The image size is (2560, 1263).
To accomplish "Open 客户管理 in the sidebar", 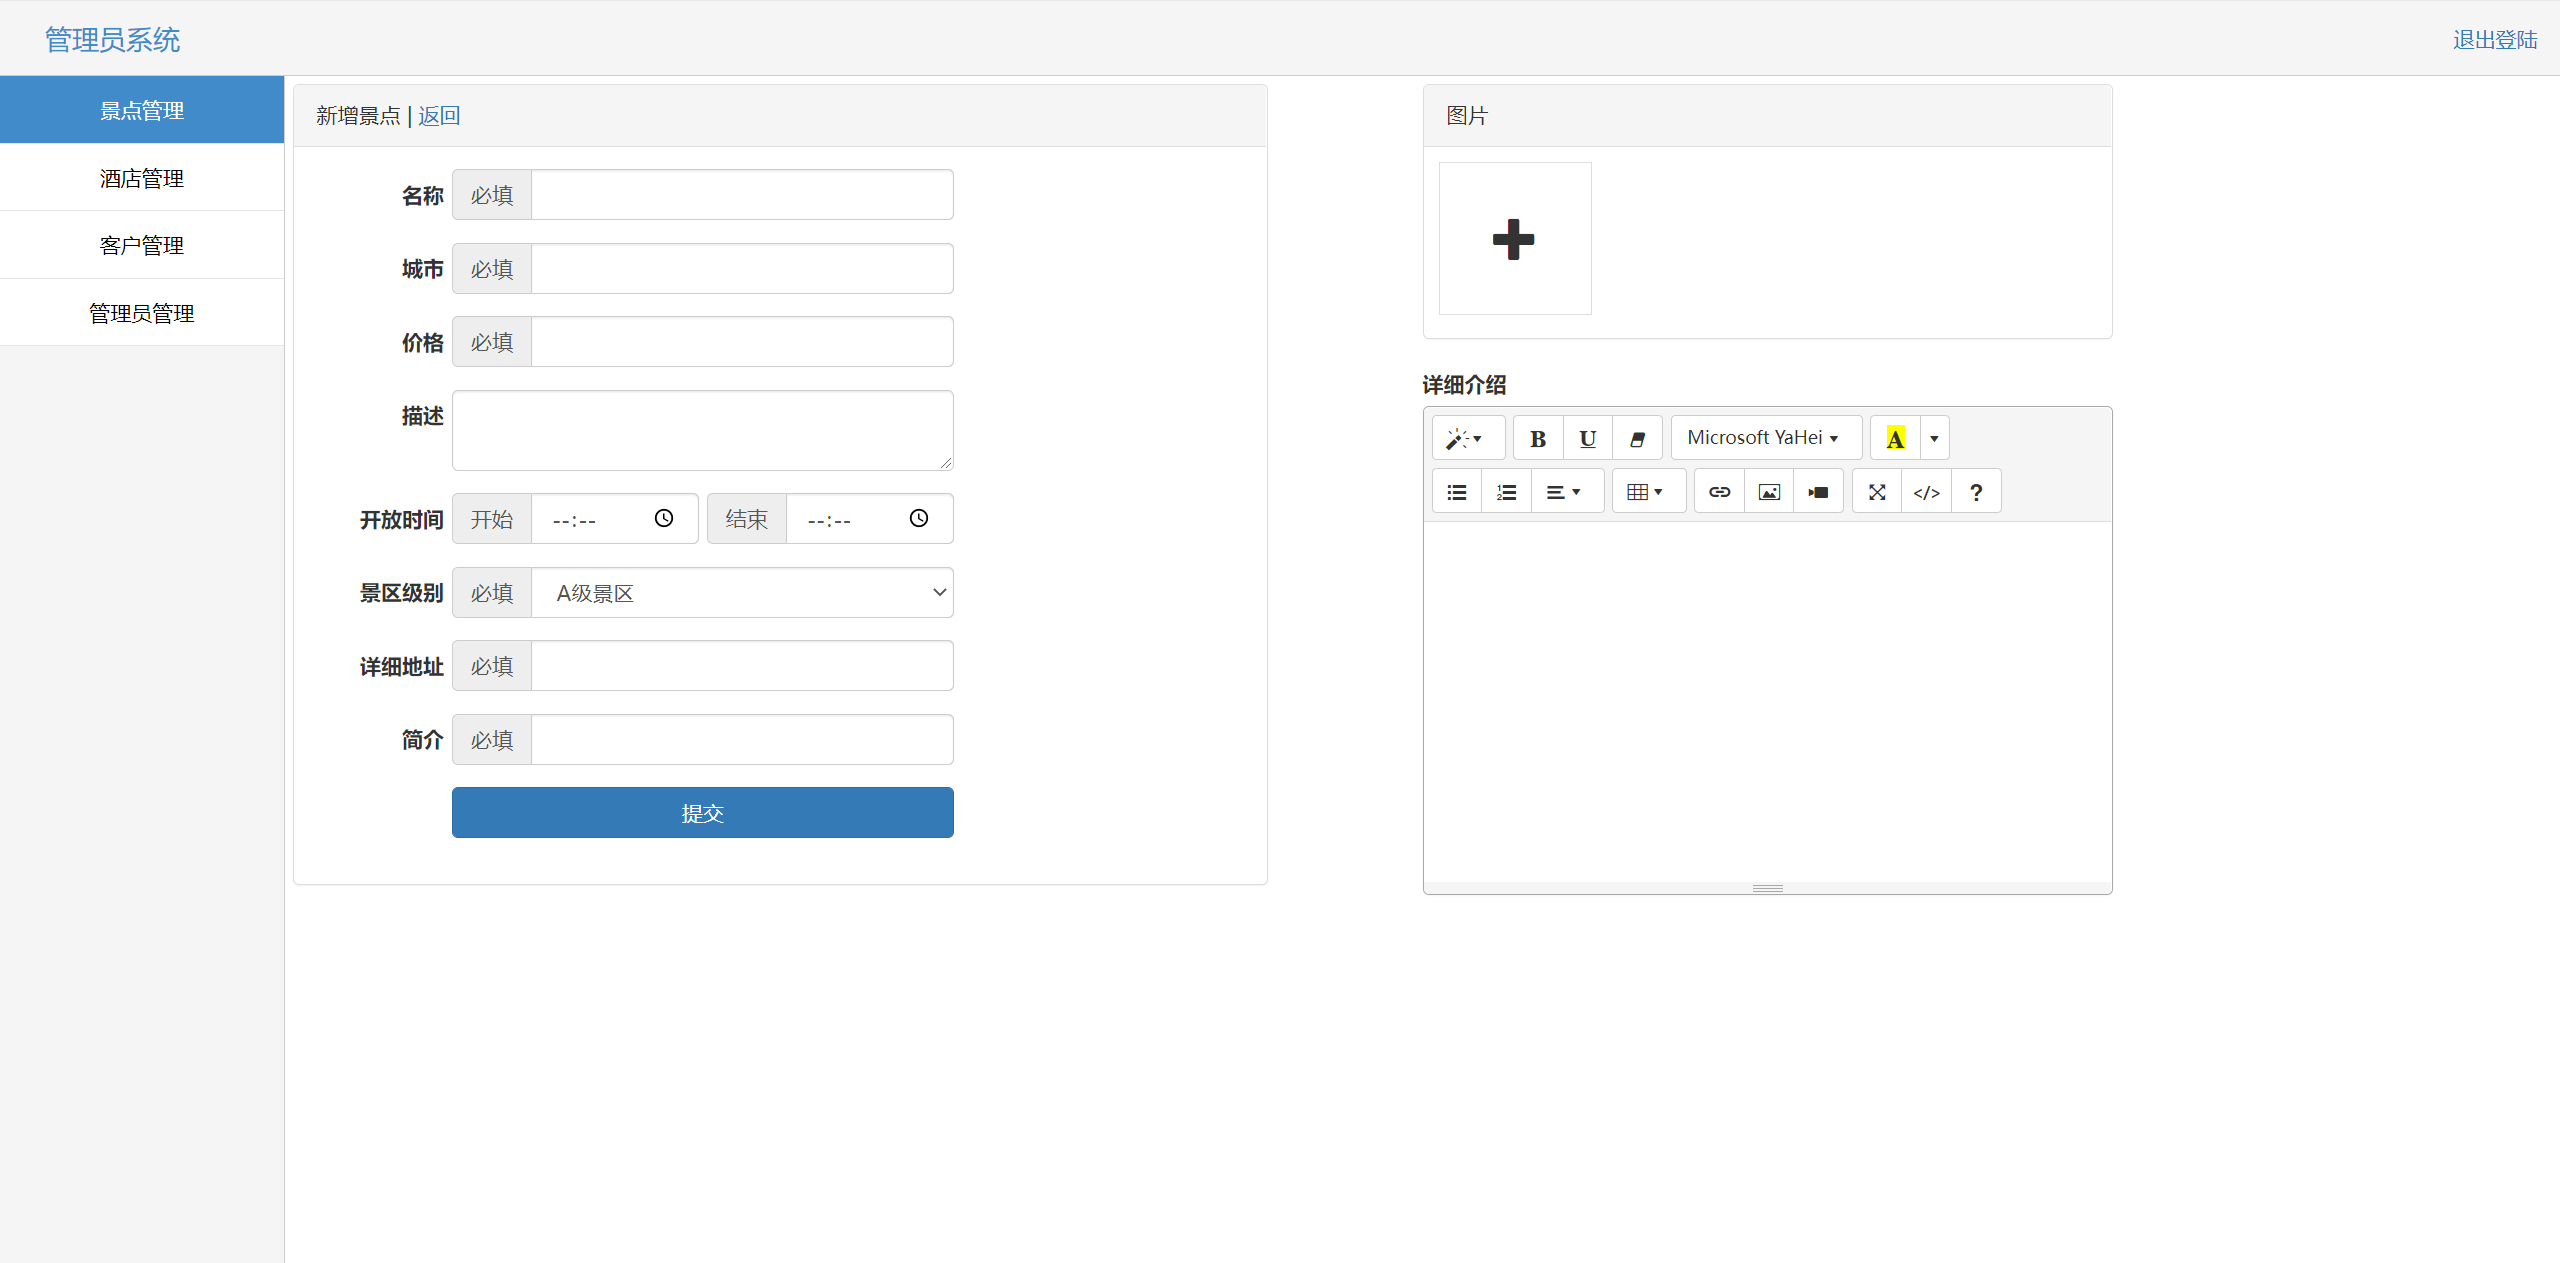I will [x=142, y=245].
